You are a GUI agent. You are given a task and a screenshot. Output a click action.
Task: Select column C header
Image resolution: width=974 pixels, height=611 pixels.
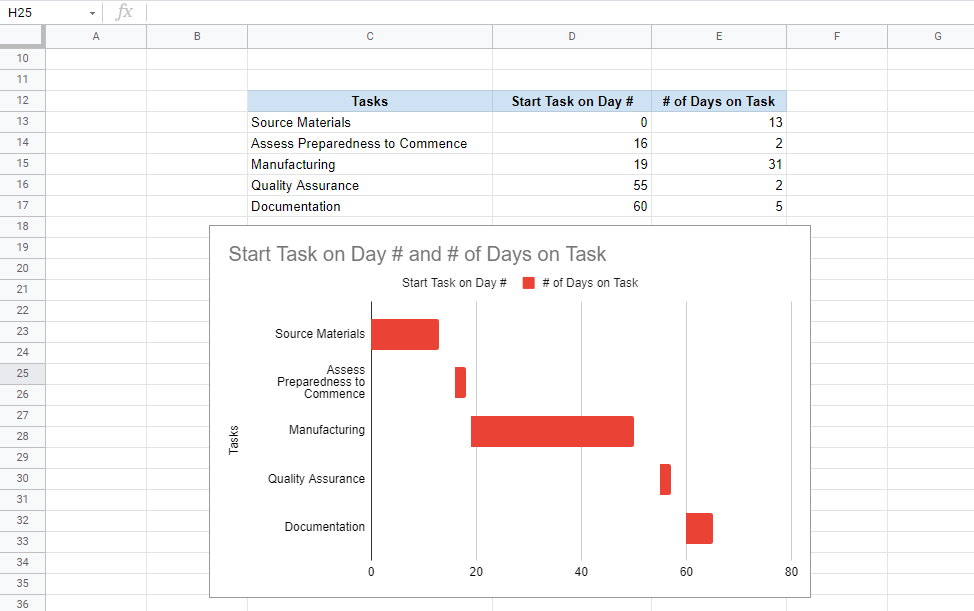coord(370,37)
